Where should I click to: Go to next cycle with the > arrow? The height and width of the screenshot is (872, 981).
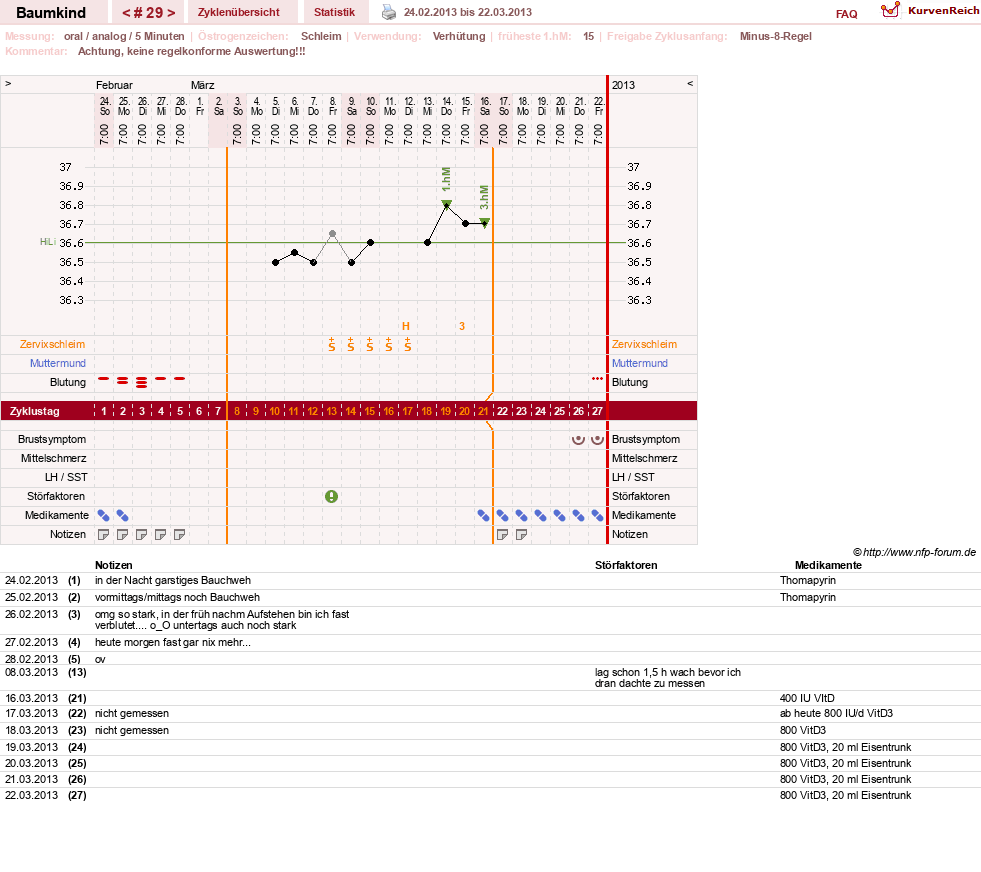click(171, 13)
